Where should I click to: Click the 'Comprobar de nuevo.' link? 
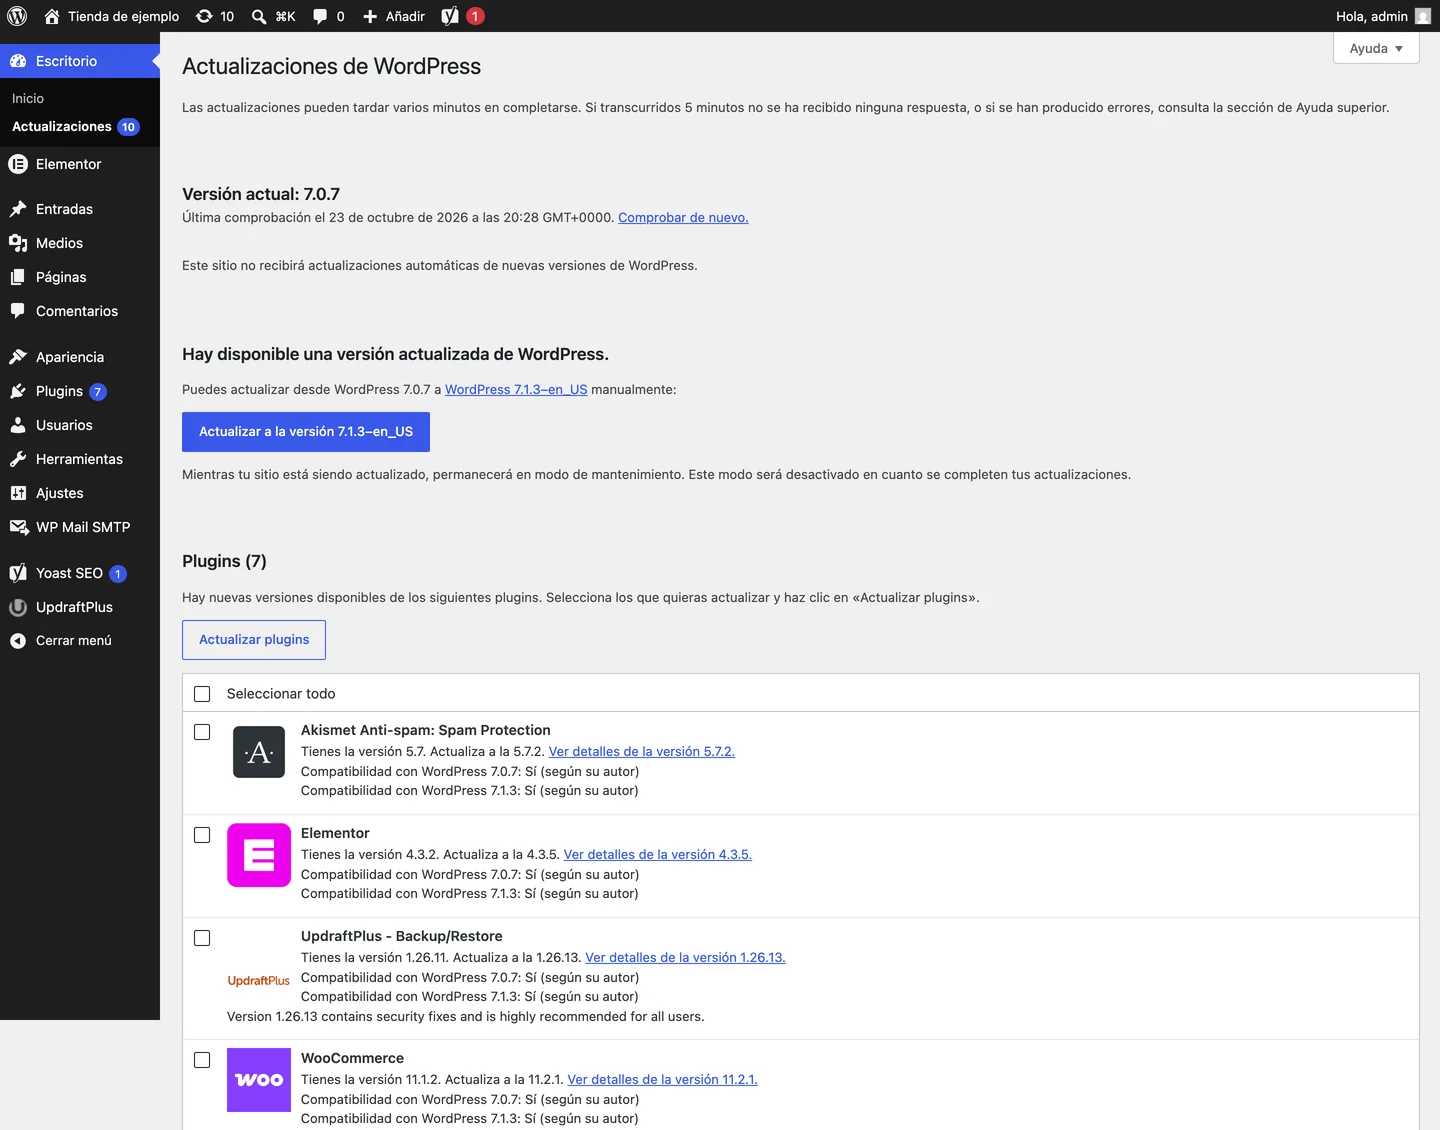(x=683, y=217)
